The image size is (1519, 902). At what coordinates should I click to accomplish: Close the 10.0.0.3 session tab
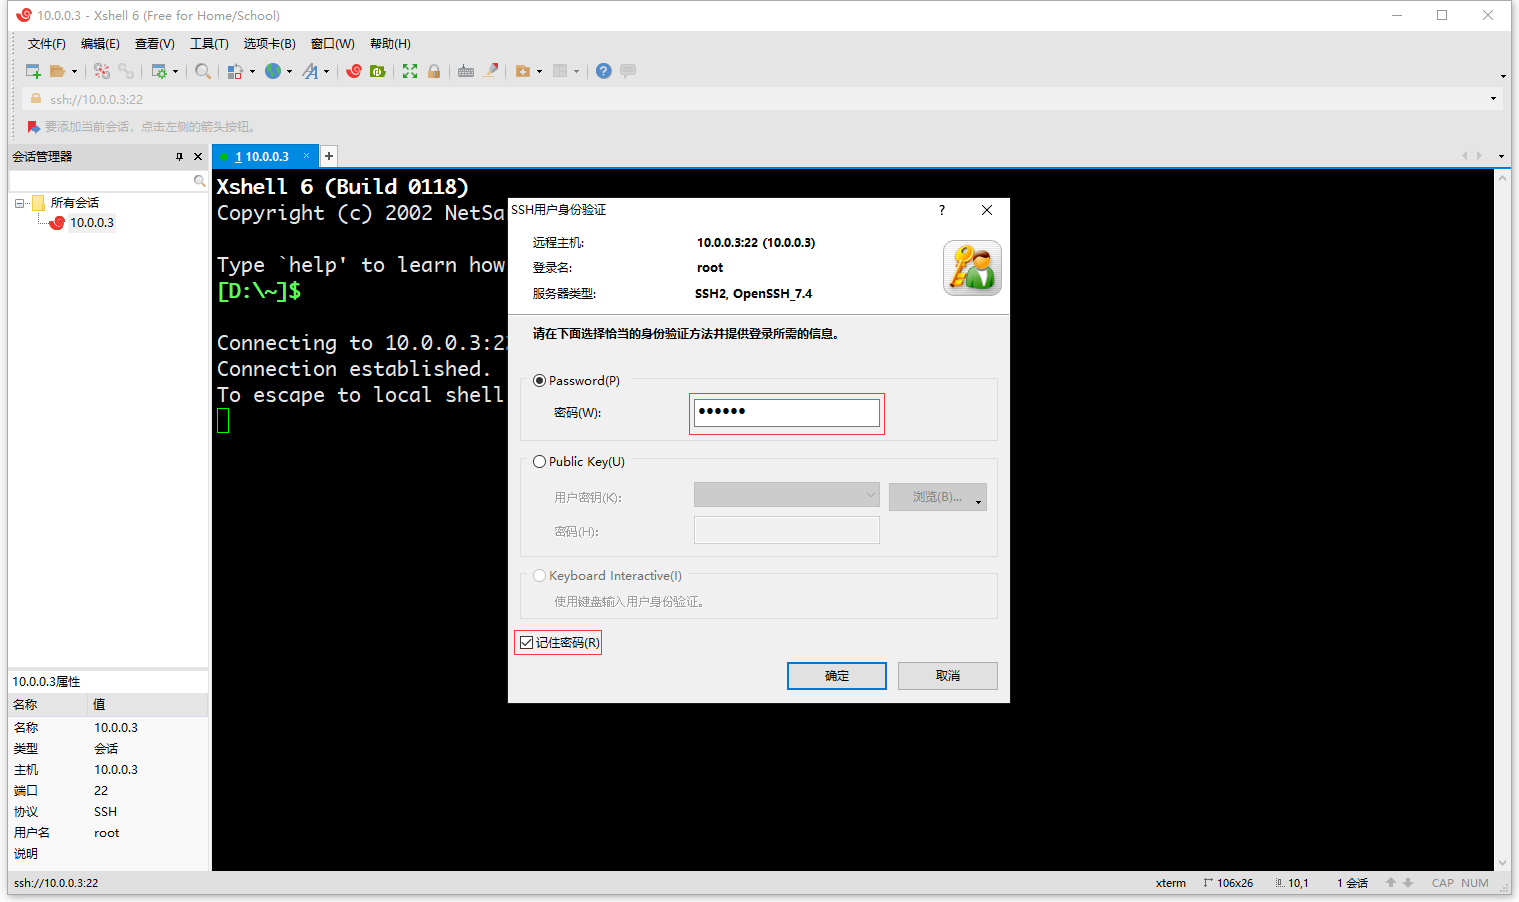click(306, 156)
